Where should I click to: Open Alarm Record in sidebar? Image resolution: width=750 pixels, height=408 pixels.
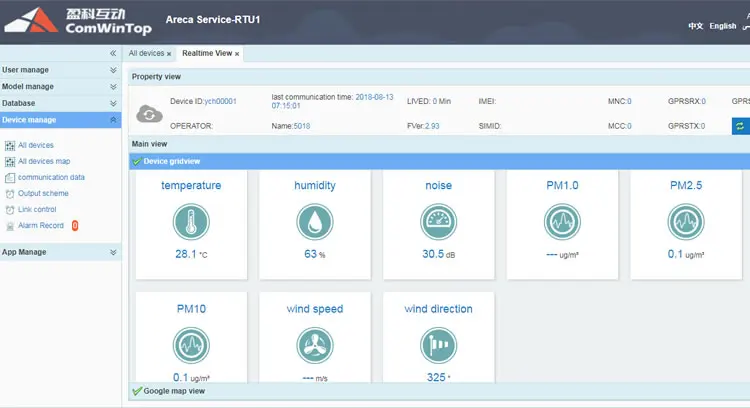[x=40, y=225]
